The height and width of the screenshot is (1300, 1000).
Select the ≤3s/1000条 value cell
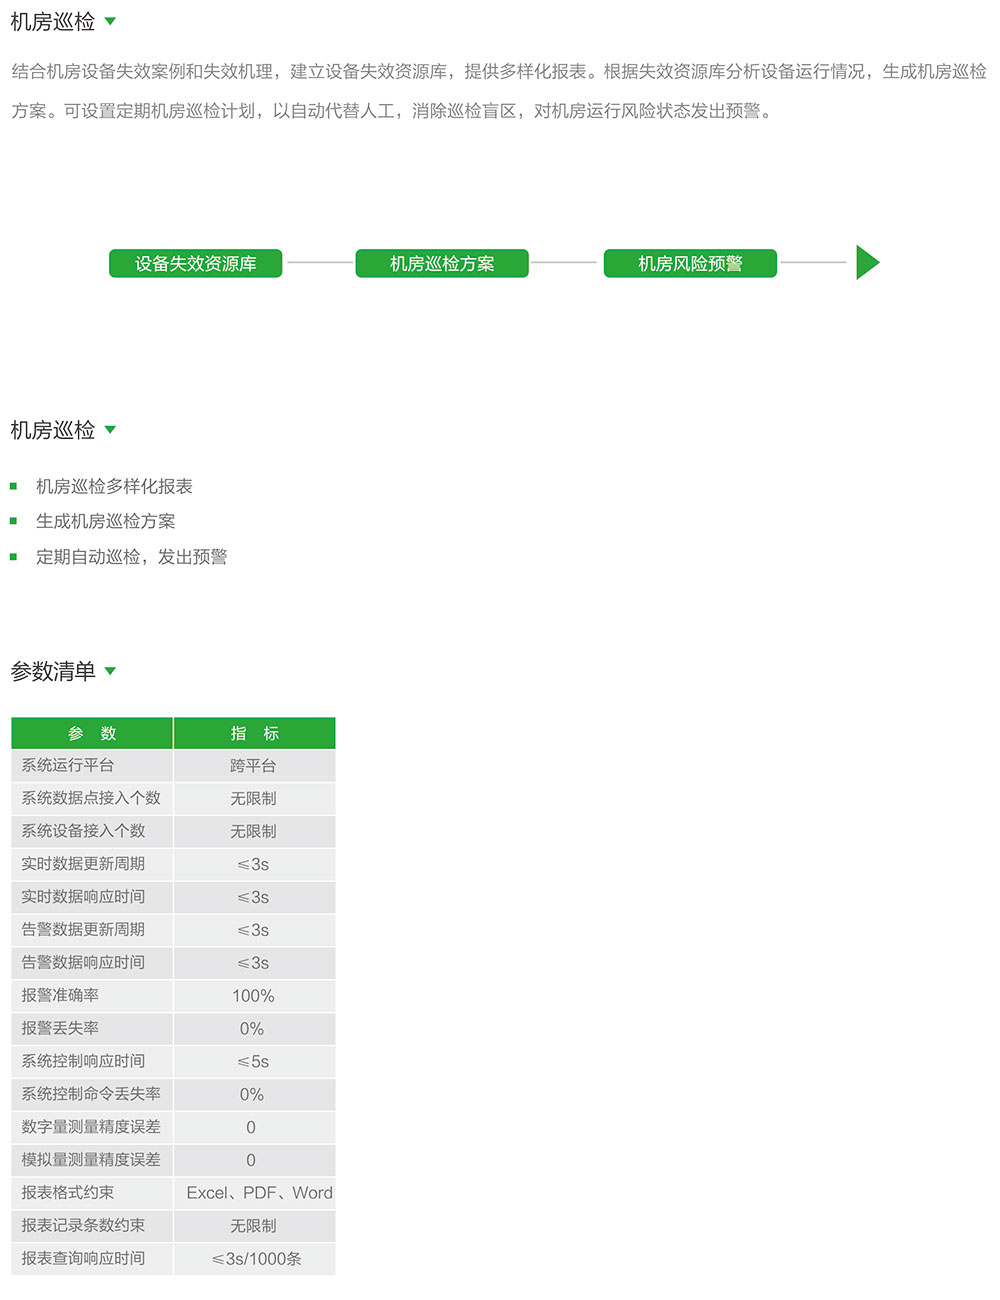(256, 1259)
